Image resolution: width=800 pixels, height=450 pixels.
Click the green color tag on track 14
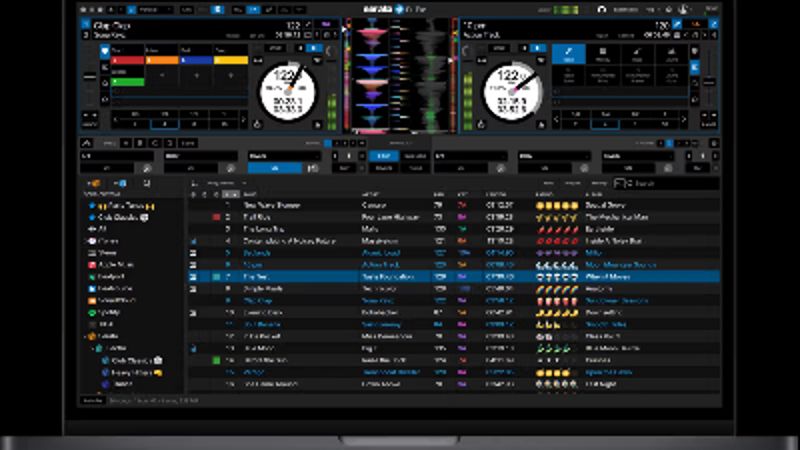216,360
